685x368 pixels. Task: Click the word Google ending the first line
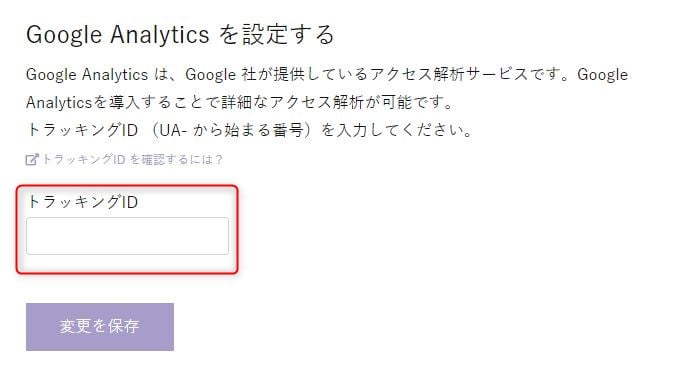(x=602, y=74)
